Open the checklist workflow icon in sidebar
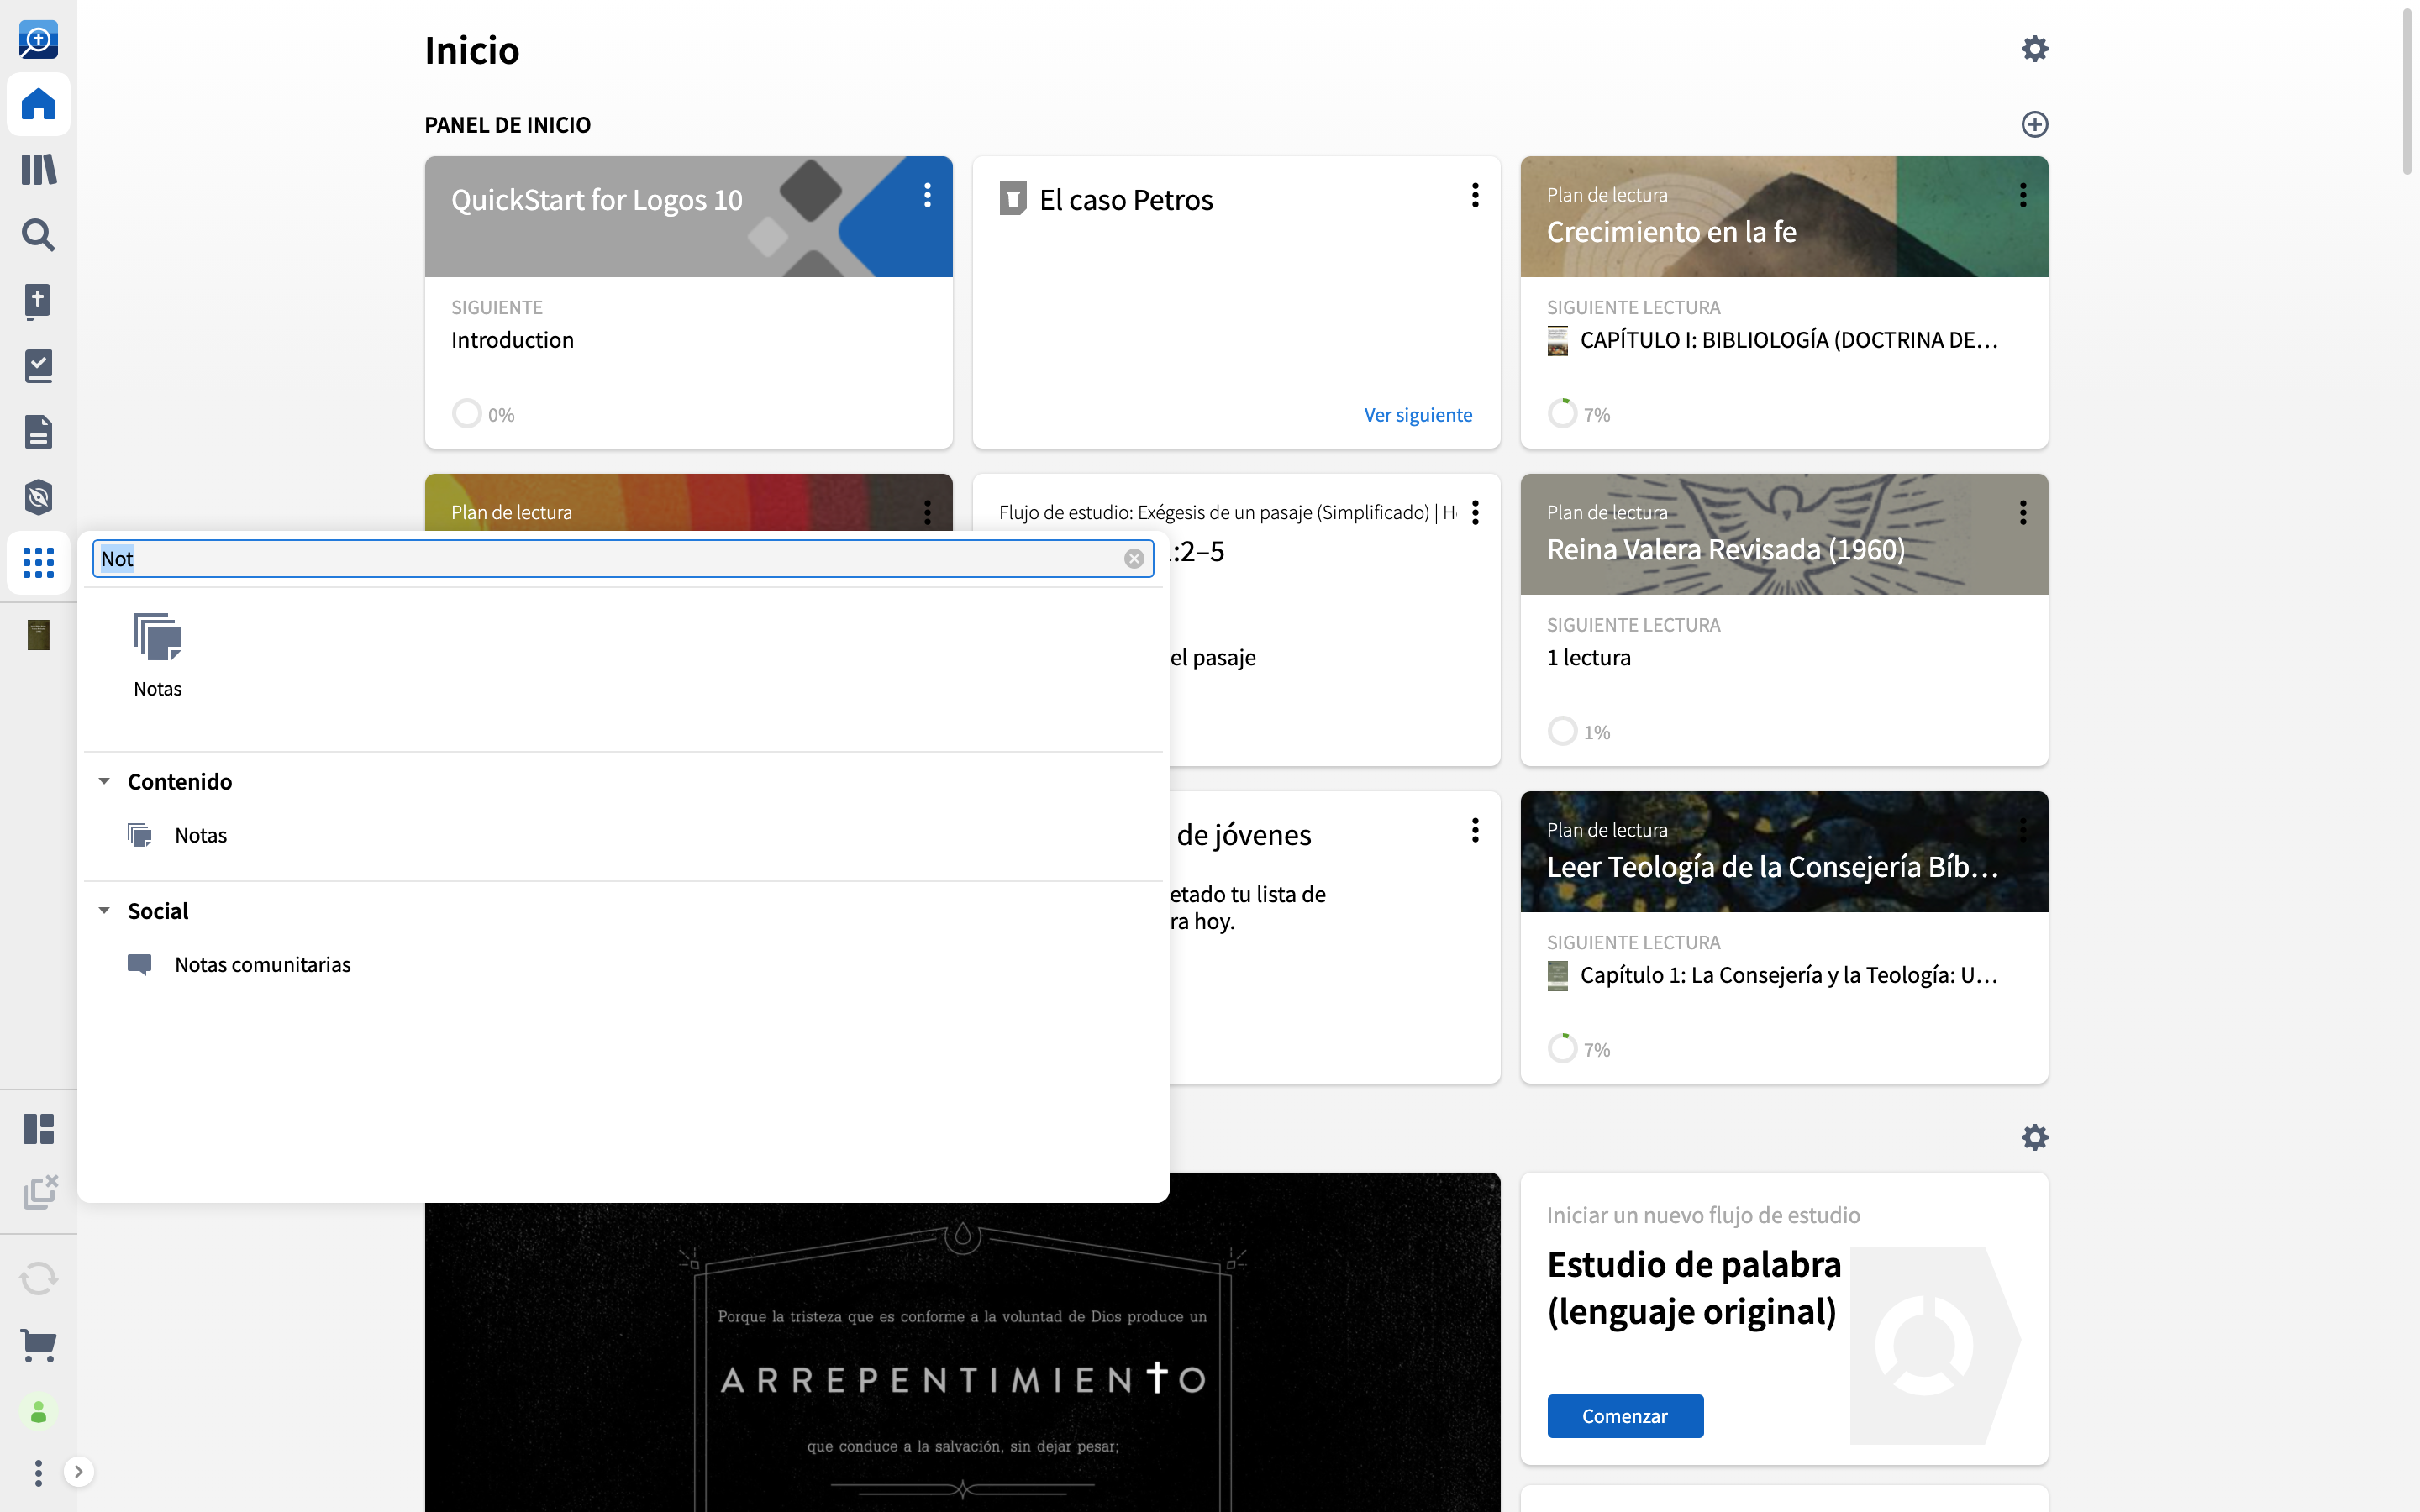2420x1512 pixels. click(x=38, y=366)
